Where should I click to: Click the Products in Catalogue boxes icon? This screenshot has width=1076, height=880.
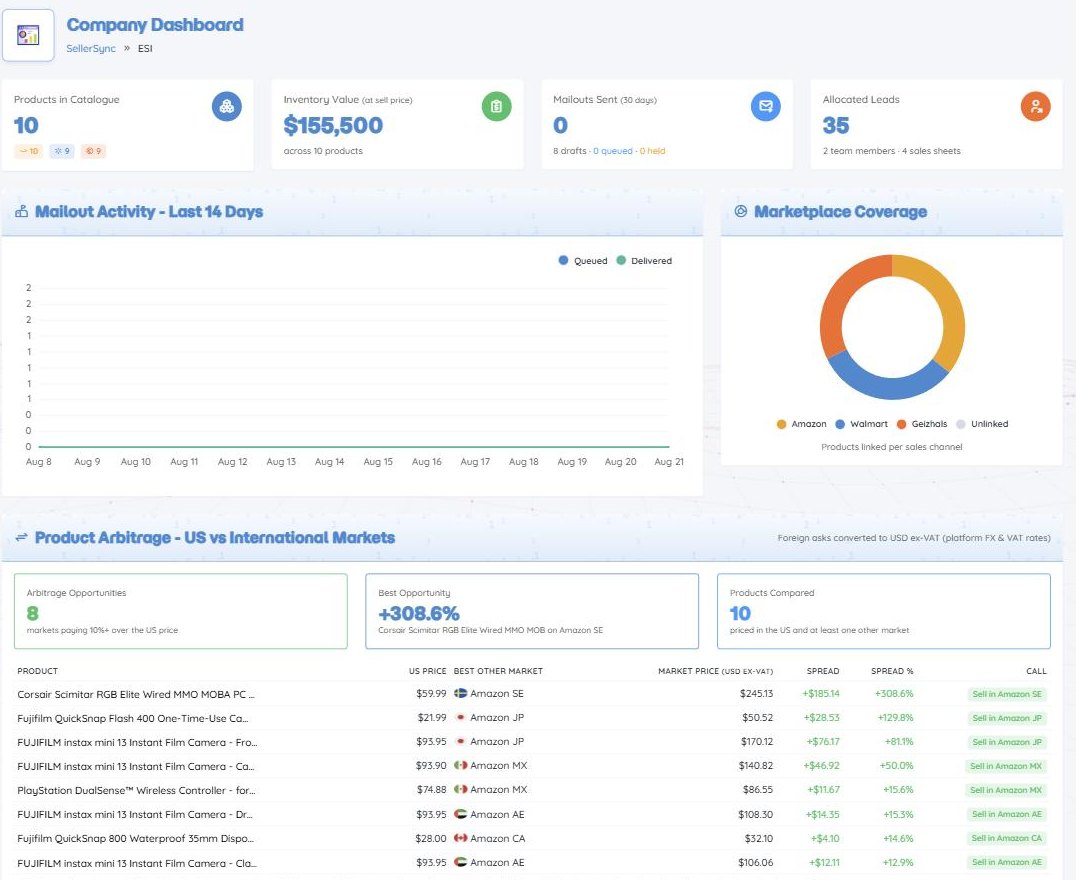click(226, 106)
